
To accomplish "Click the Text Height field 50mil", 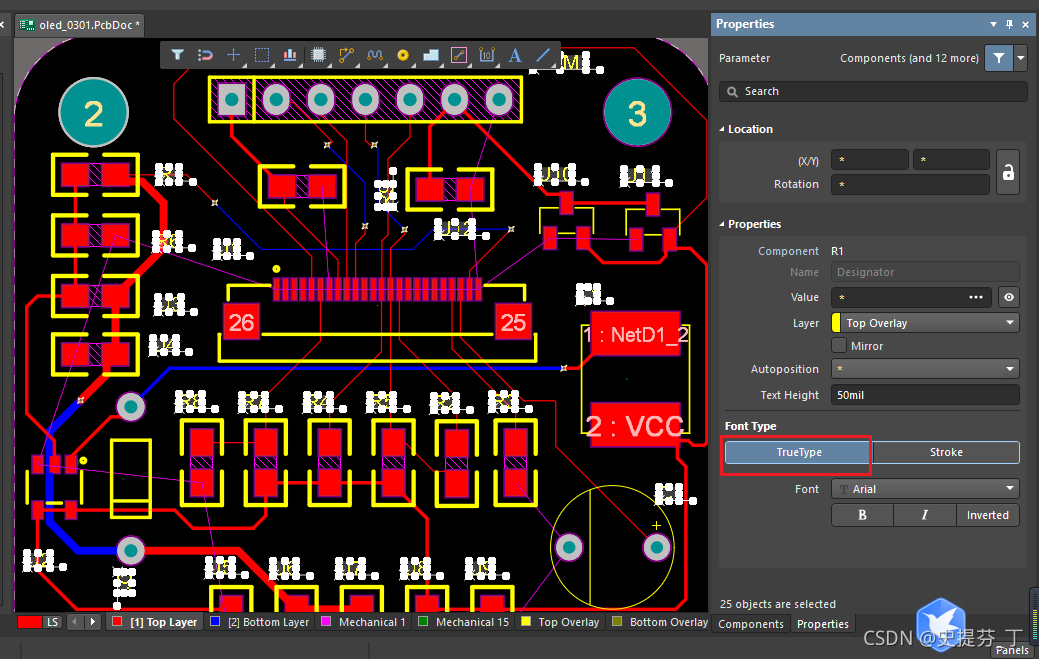I will [925, 395].
